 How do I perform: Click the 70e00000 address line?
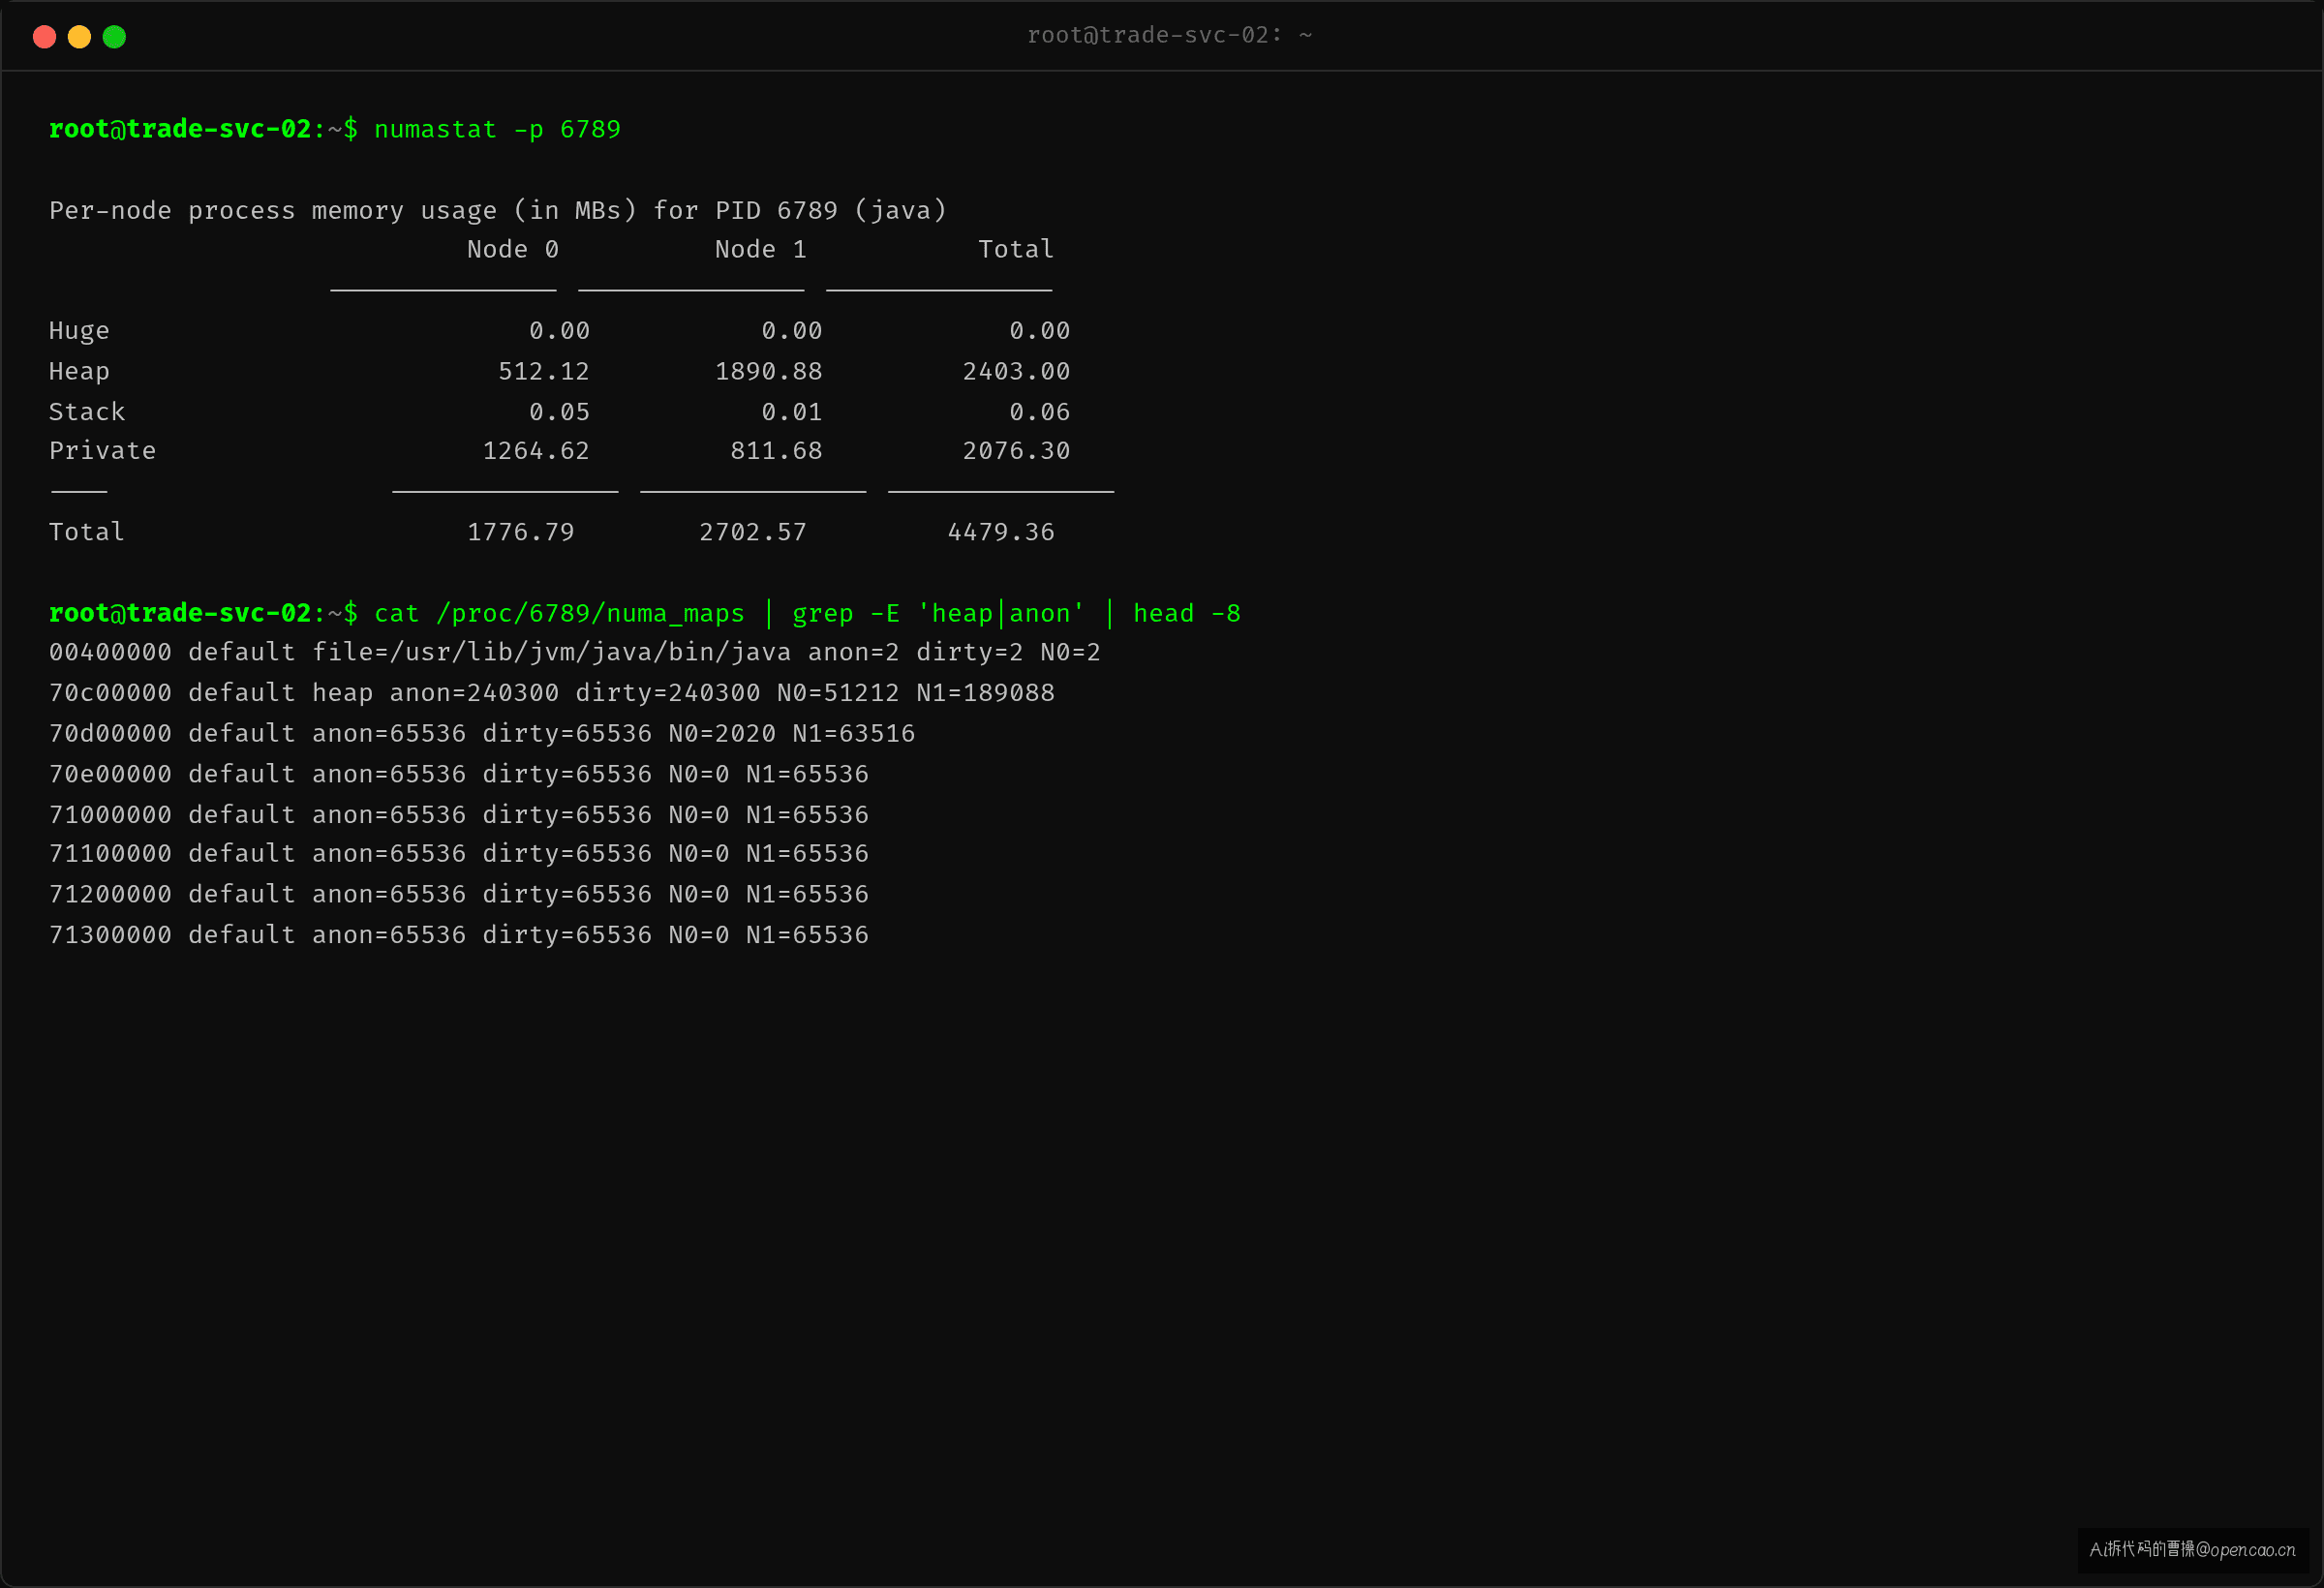[x=459, y=774]
